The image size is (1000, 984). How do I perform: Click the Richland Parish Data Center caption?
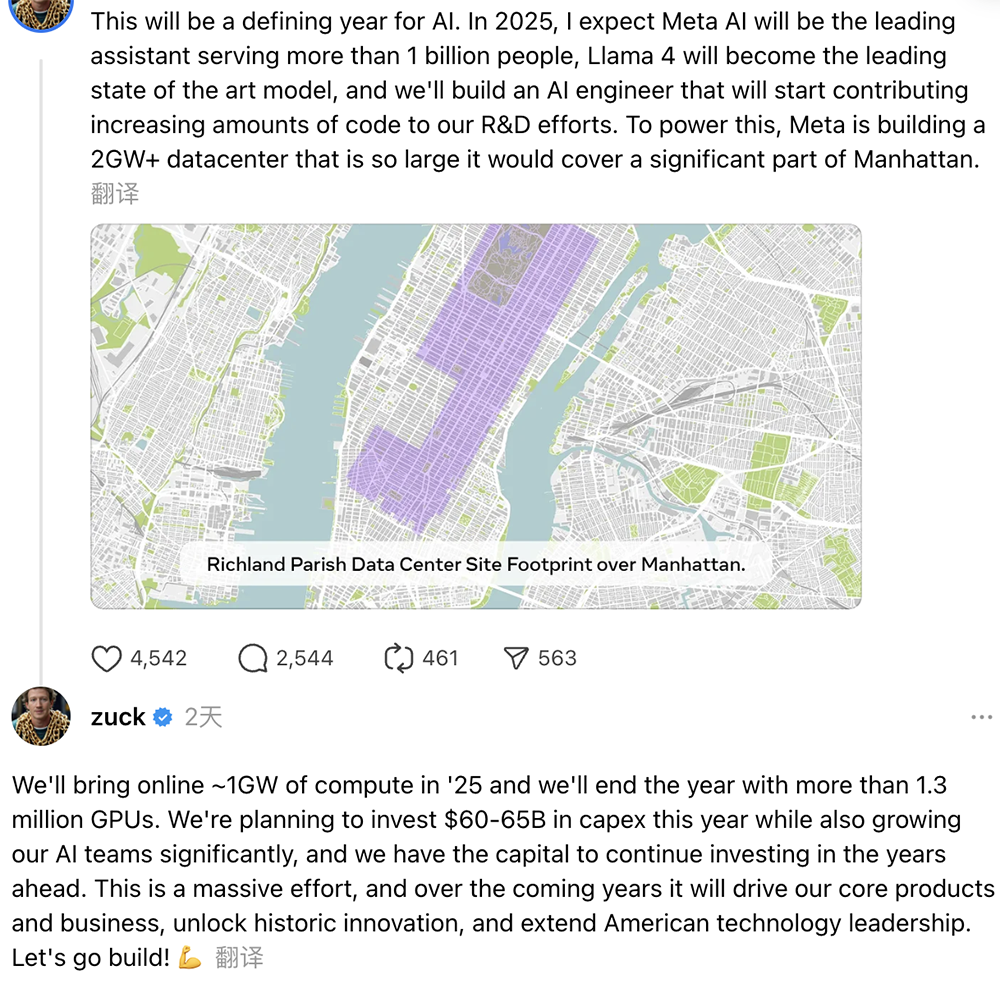click(476, 564)
